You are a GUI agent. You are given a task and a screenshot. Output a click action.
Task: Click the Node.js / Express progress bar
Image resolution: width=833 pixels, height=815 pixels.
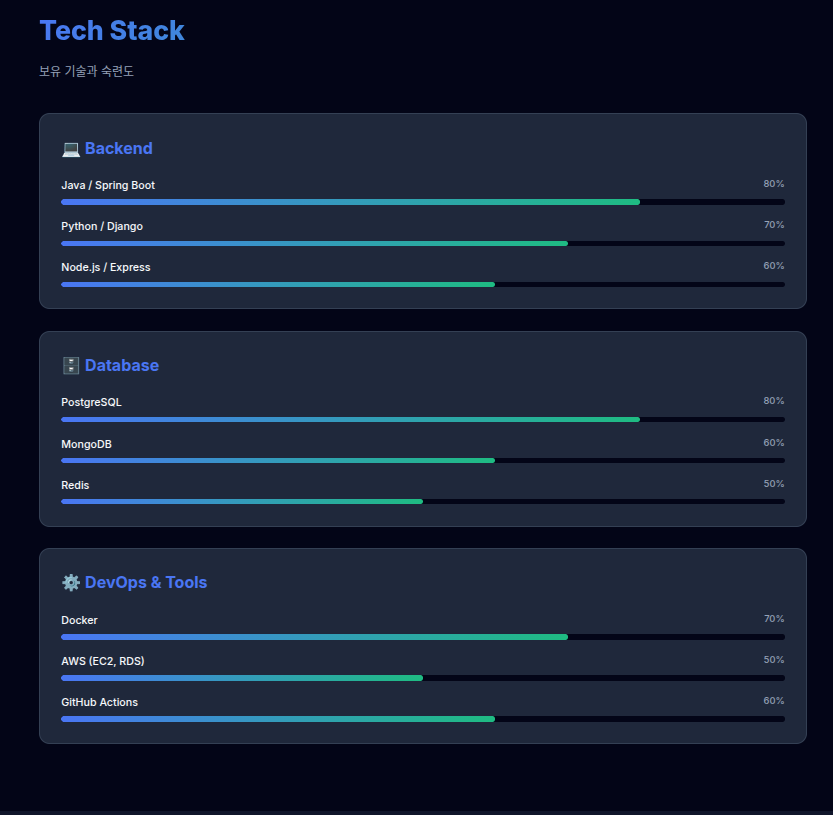422,284
